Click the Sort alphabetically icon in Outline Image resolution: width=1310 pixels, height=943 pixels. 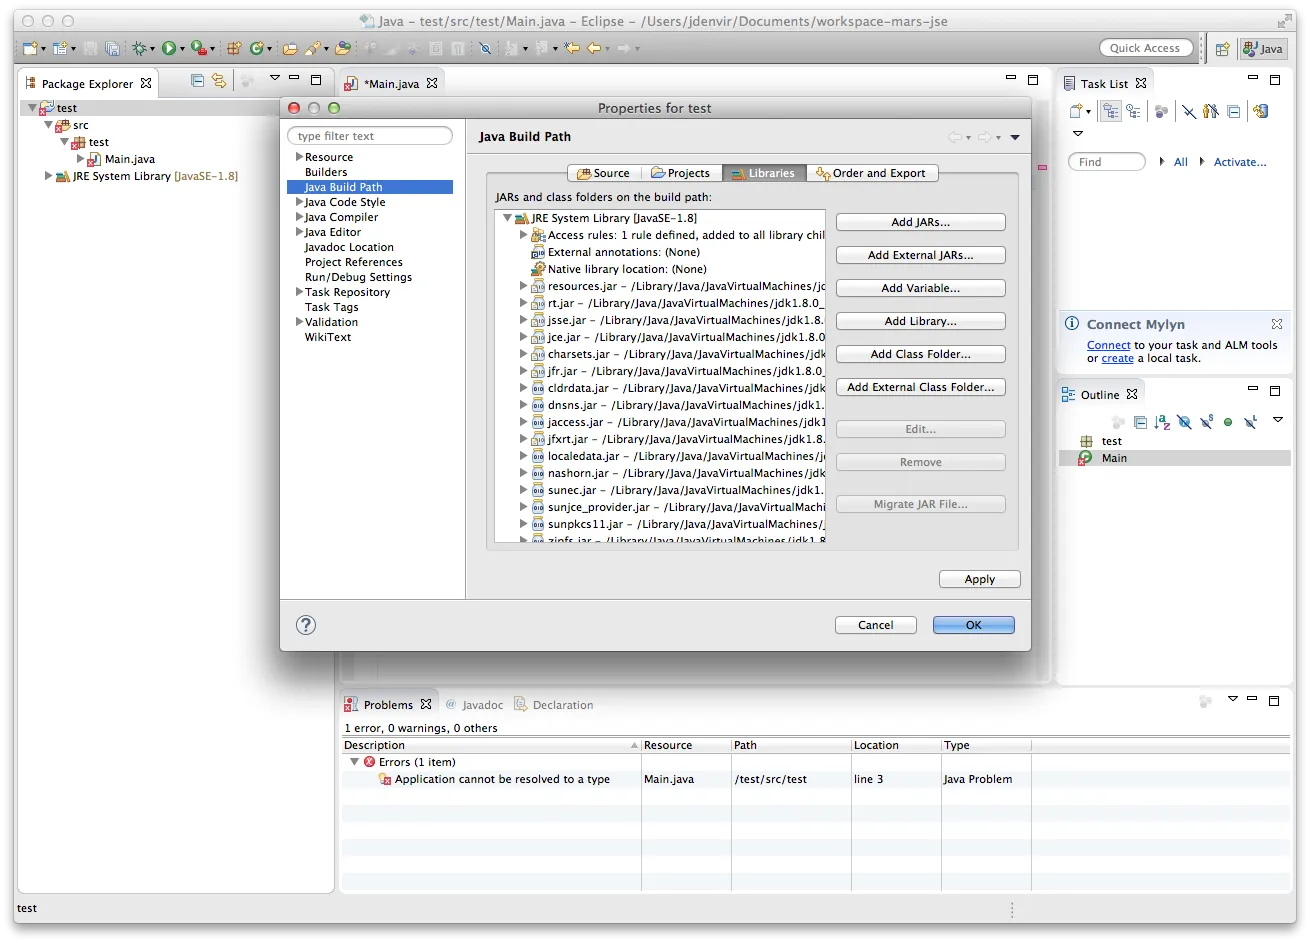tap(1162, 422)
